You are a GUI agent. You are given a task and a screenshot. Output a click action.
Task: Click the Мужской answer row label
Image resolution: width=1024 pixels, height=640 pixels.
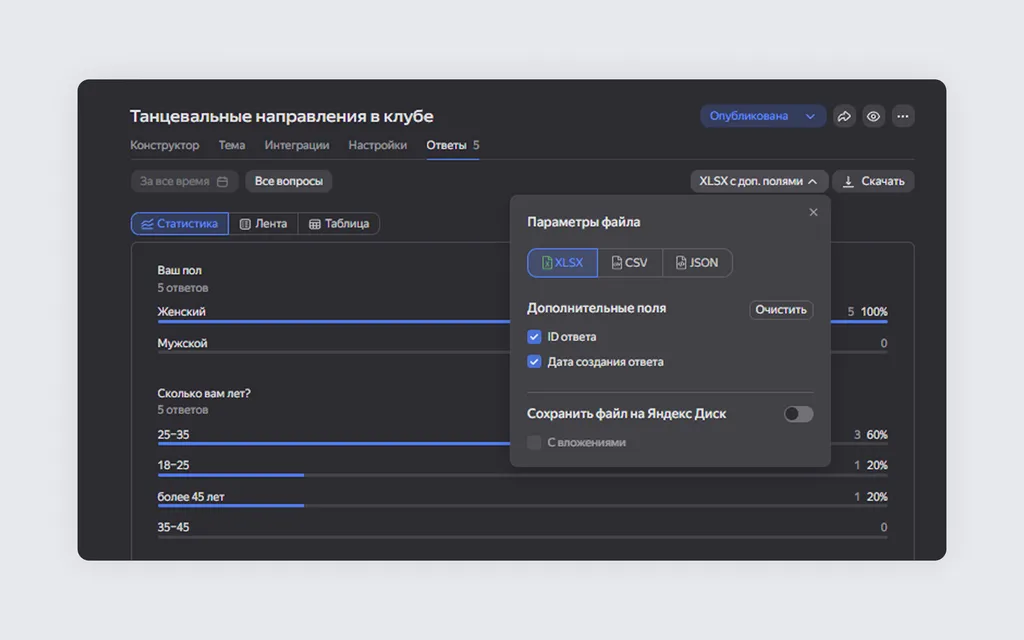182,343
